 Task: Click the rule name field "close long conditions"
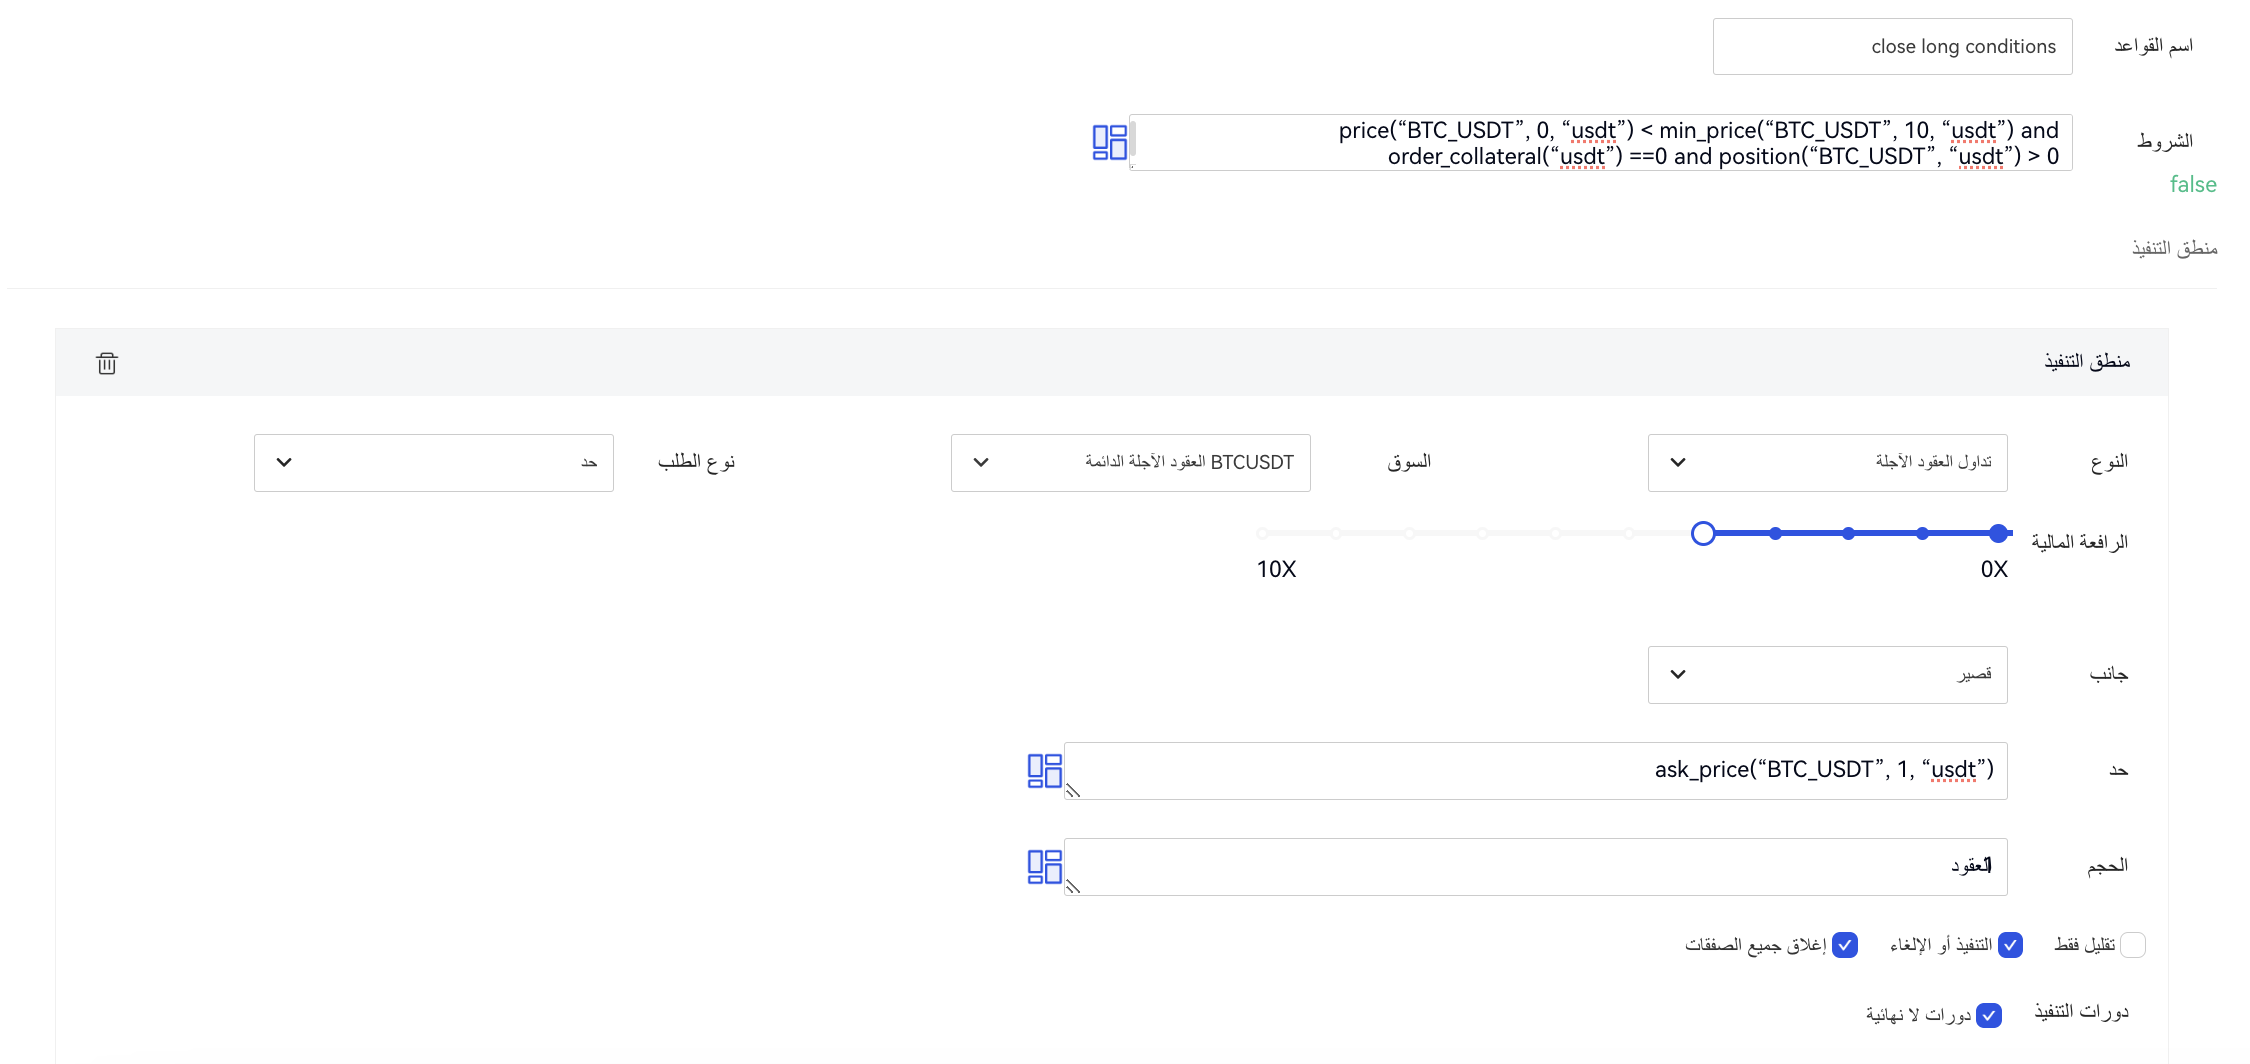pos(1892,47)
